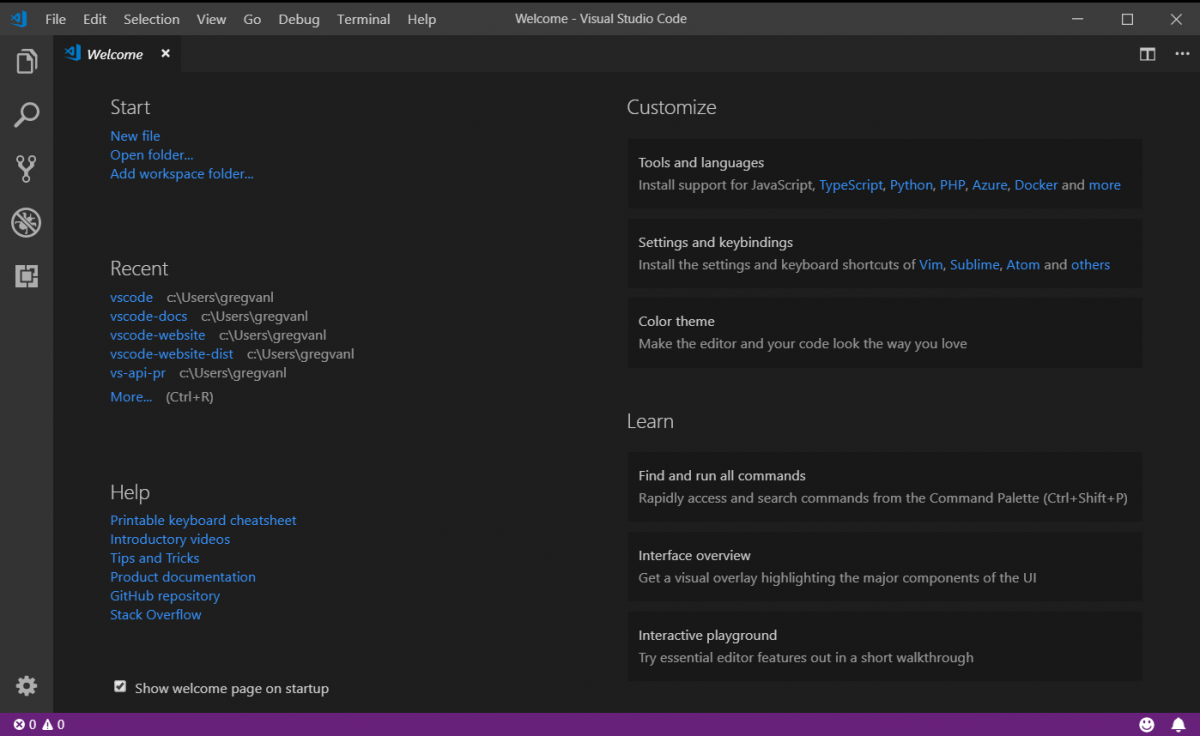Click the settings gear icon
1200x736 pixels.
pyautogui.click(x=26, y=686)
